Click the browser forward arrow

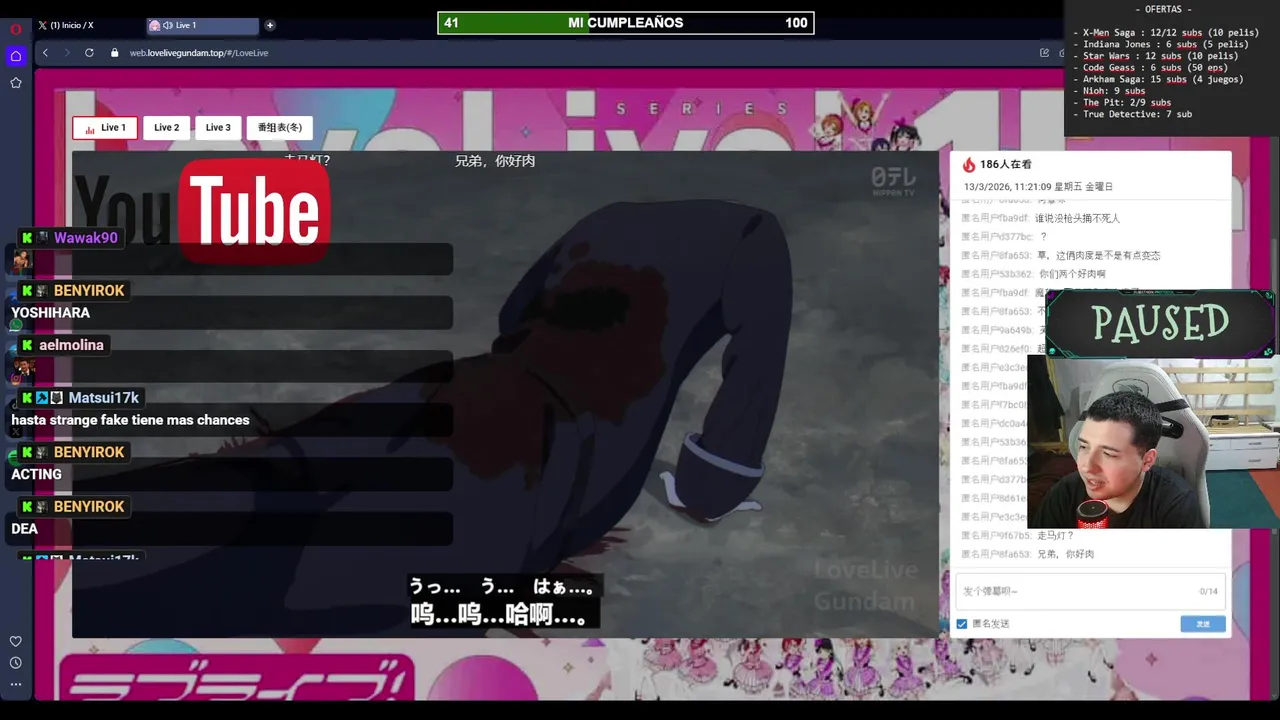coord(66,53)
